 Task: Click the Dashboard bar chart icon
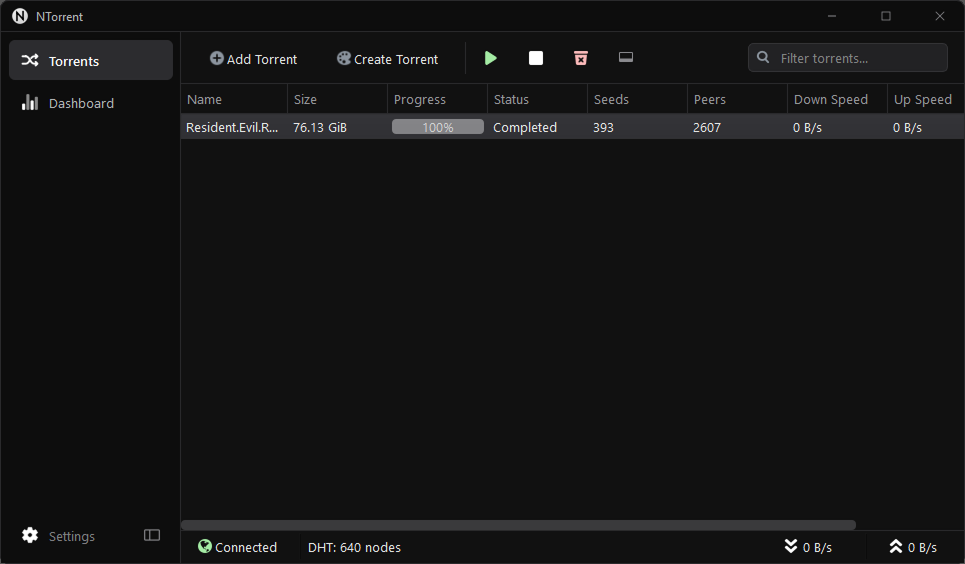(x=30, y=102)
